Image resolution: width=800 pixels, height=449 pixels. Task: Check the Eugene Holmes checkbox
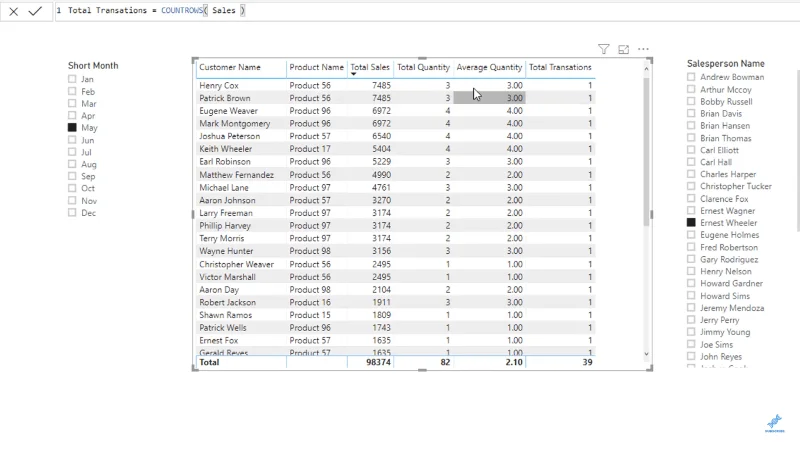691,235
